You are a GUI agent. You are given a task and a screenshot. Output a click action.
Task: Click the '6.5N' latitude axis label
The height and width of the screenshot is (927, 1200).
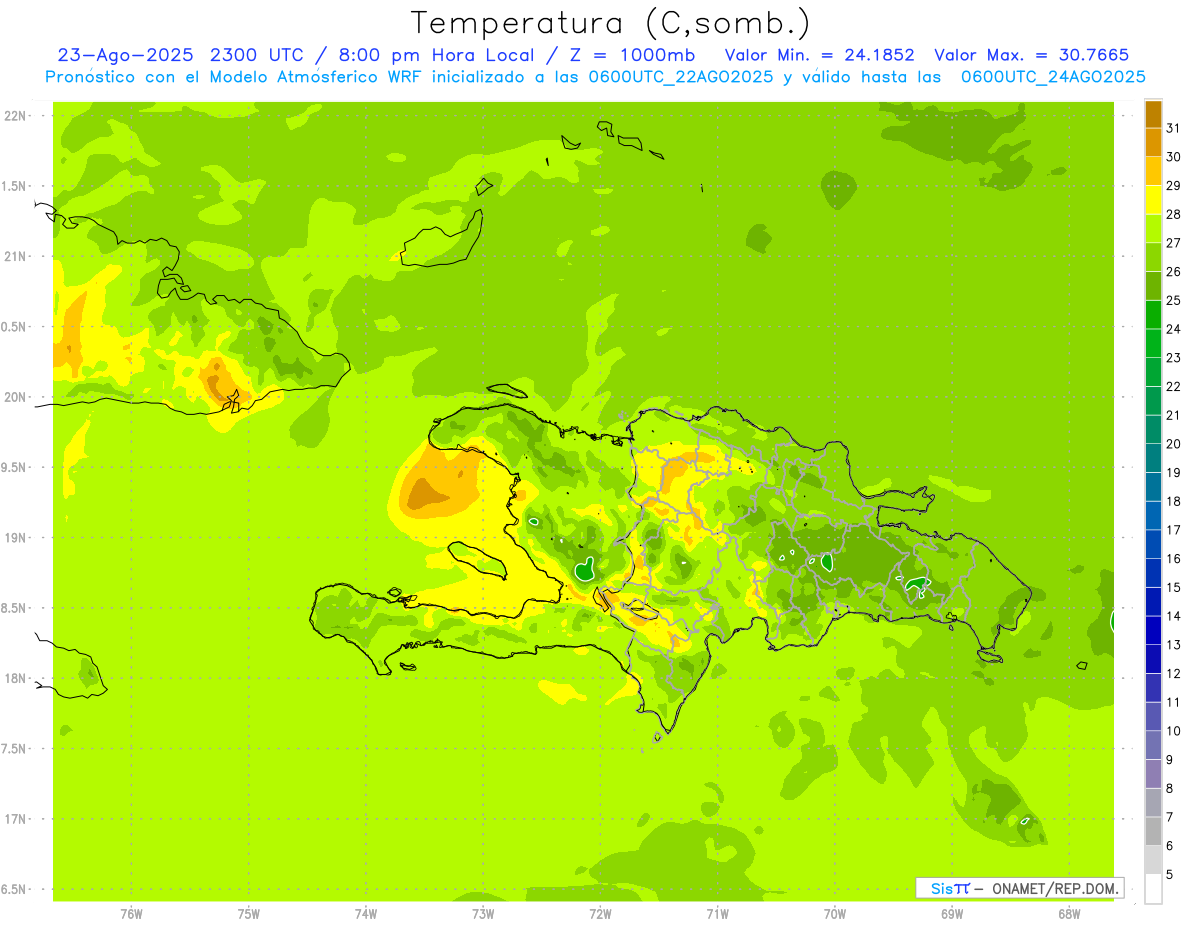(x=15, y=890)
